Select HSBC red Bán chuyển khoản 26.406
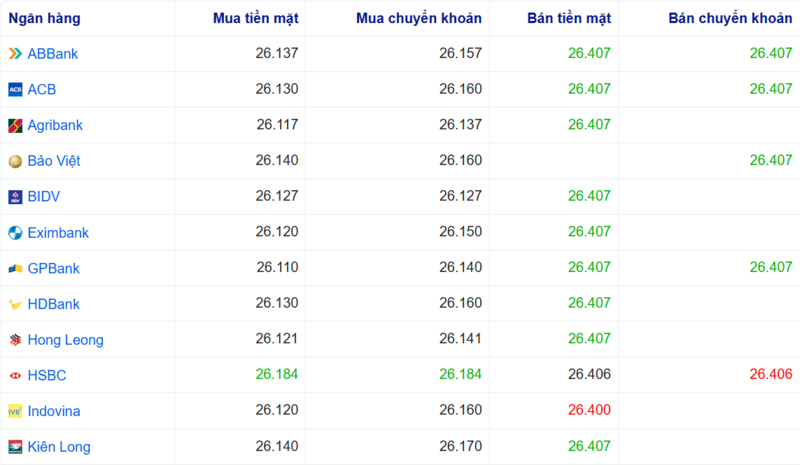 pyautogui.click(x=771, y=375)
